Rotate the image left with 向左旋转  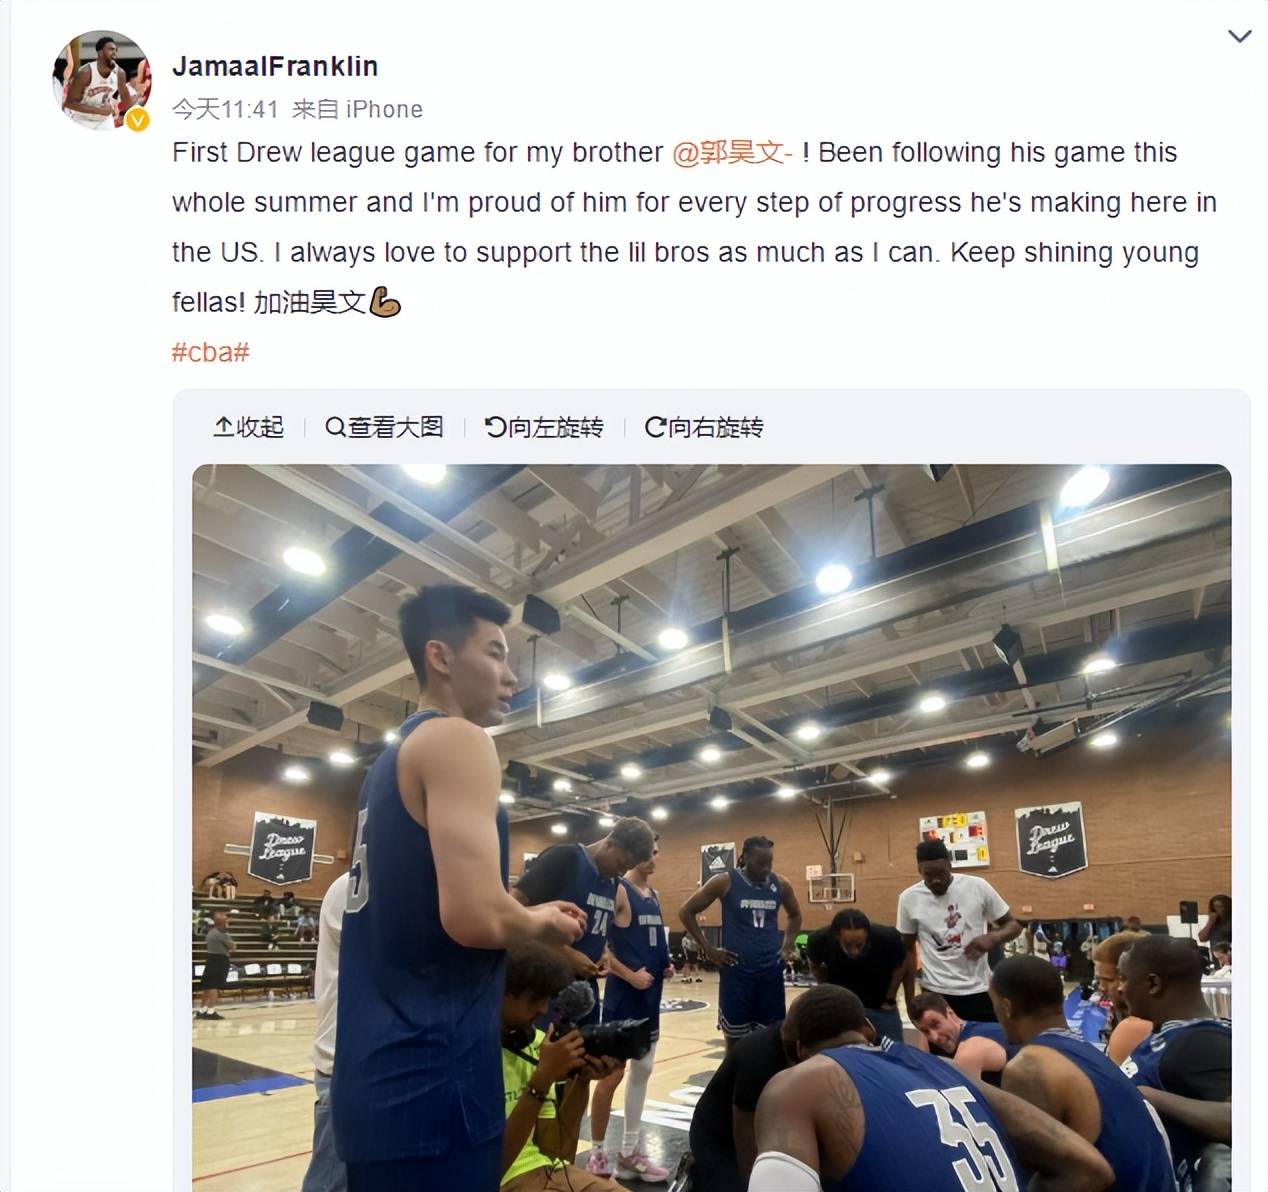[x=544, y=427]
